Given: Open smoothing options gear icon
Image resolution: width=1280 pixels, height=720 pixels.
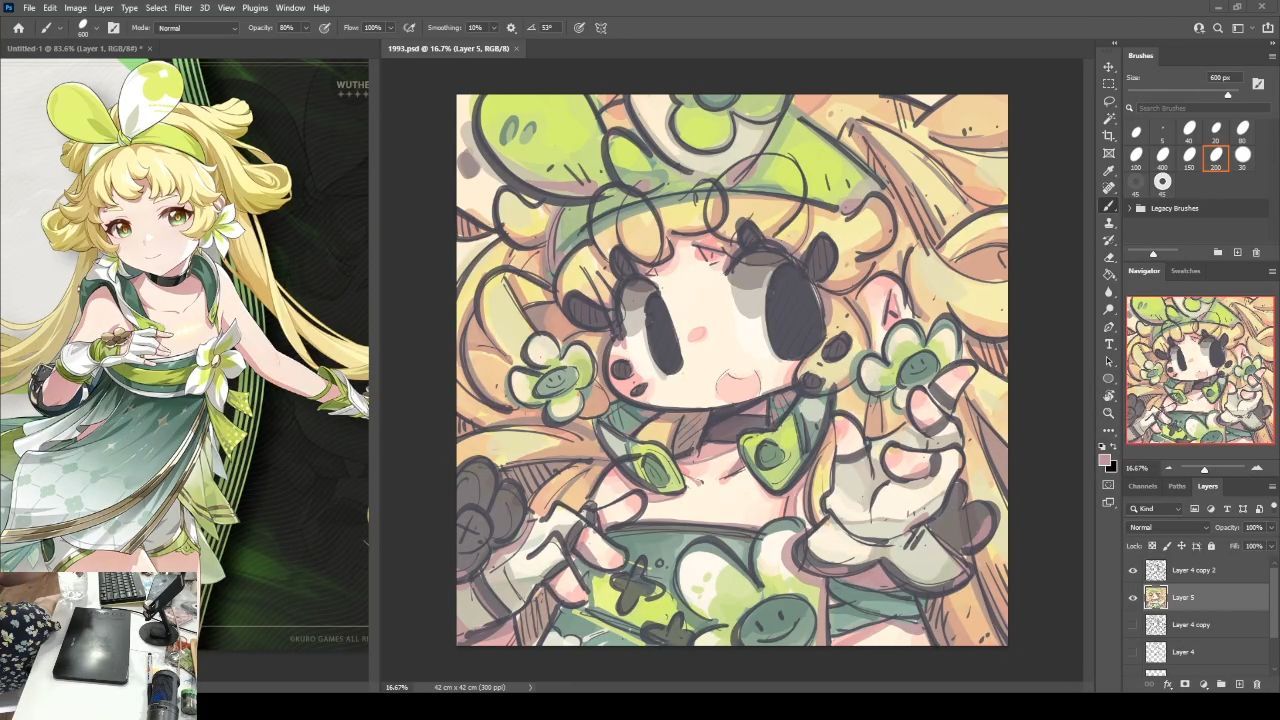Looking at the screenshot, I should coord(511,28).
